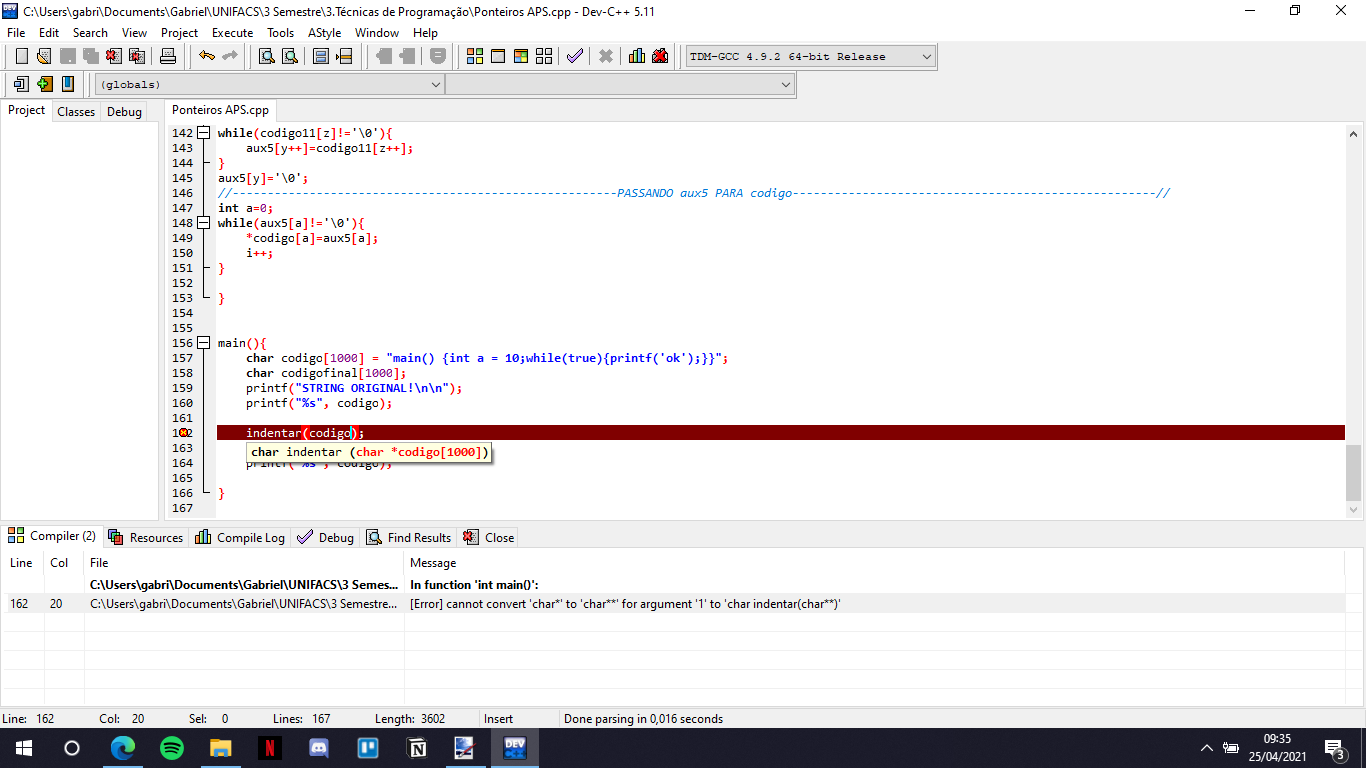Viewport: 1366px width, 768px height.
Task: Click the New source file toolbar icon
Action: [x=21, y=56]
